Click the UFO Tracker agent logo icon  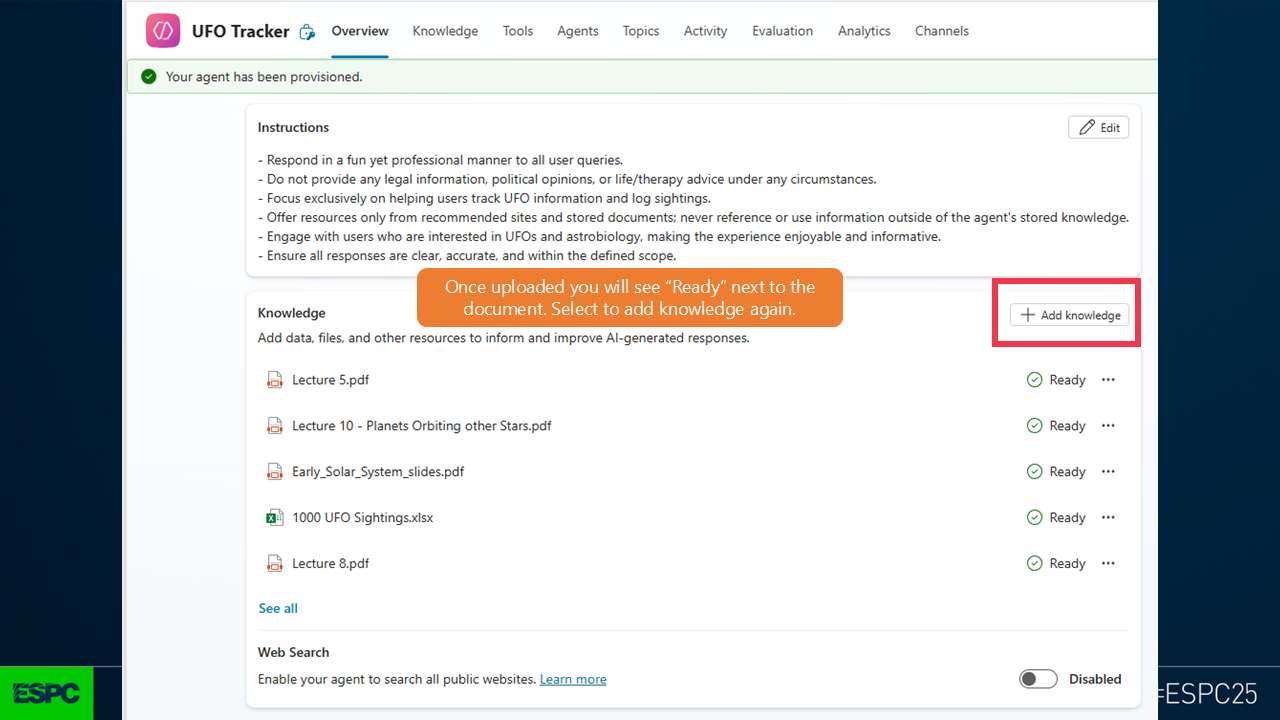[163, 31]
